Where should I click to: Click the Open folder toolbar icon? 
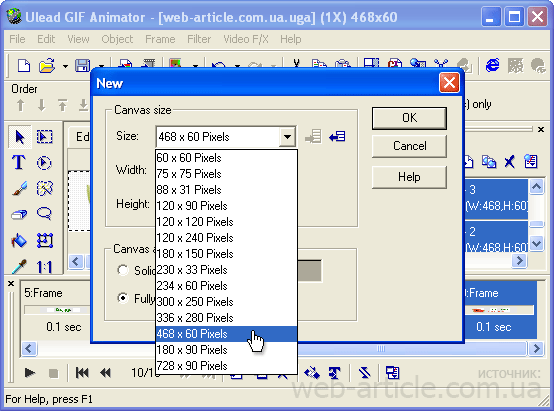(x=47, y=66)
